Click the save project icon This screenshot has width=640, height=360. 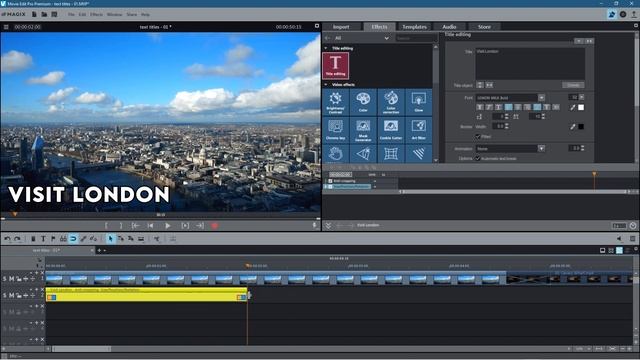(54, 14)
